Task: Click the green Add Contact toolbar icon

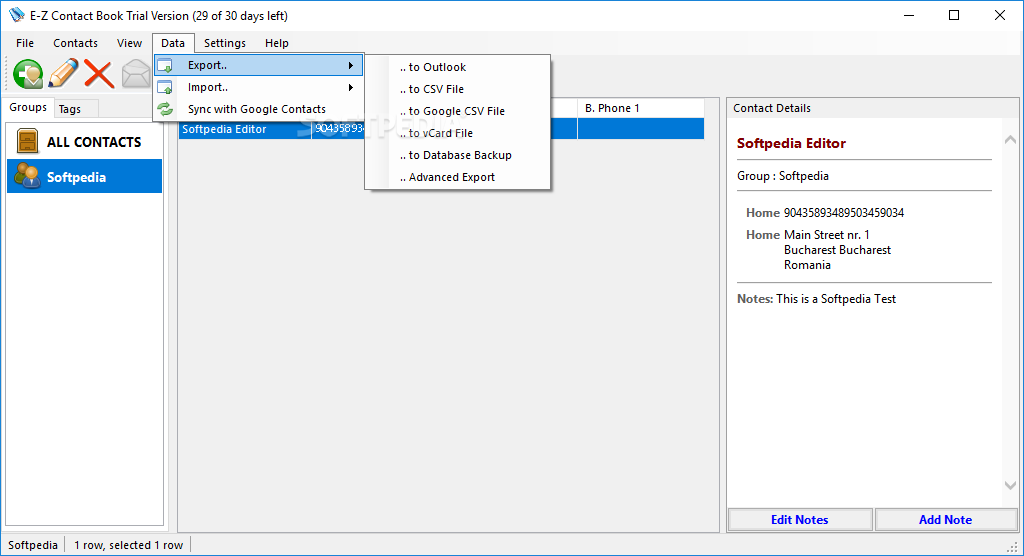Action: pos(28,74)
